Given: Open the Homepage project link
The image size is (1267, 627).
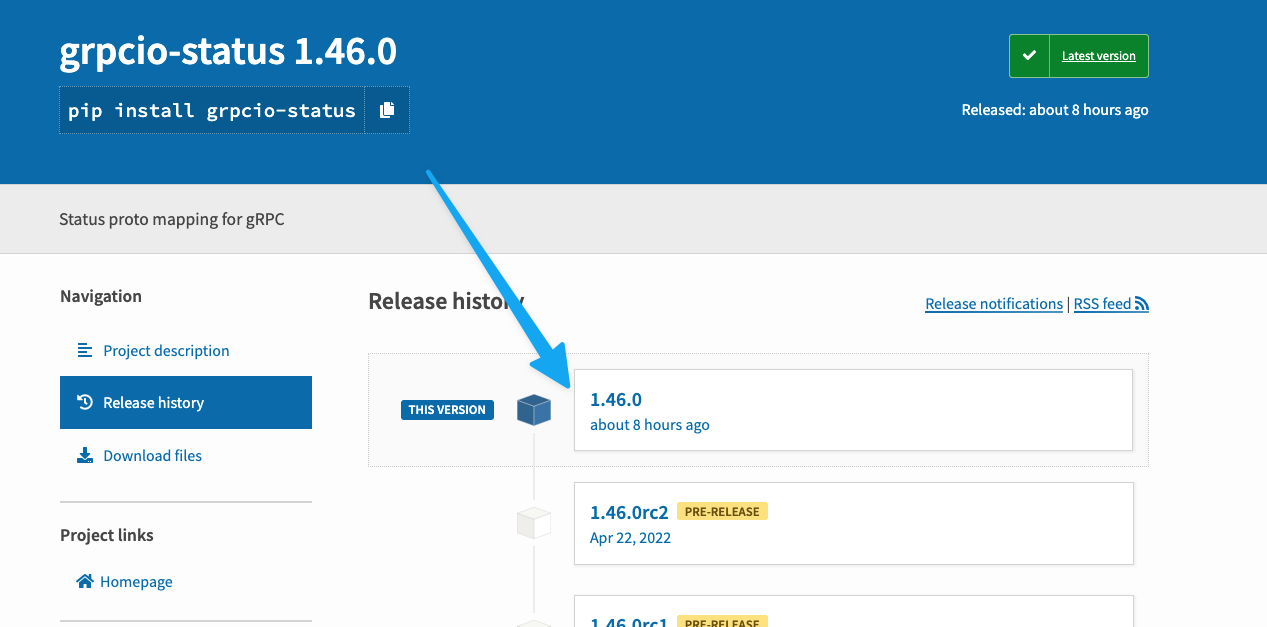Looking at the screenshot, I should [136, 581].
